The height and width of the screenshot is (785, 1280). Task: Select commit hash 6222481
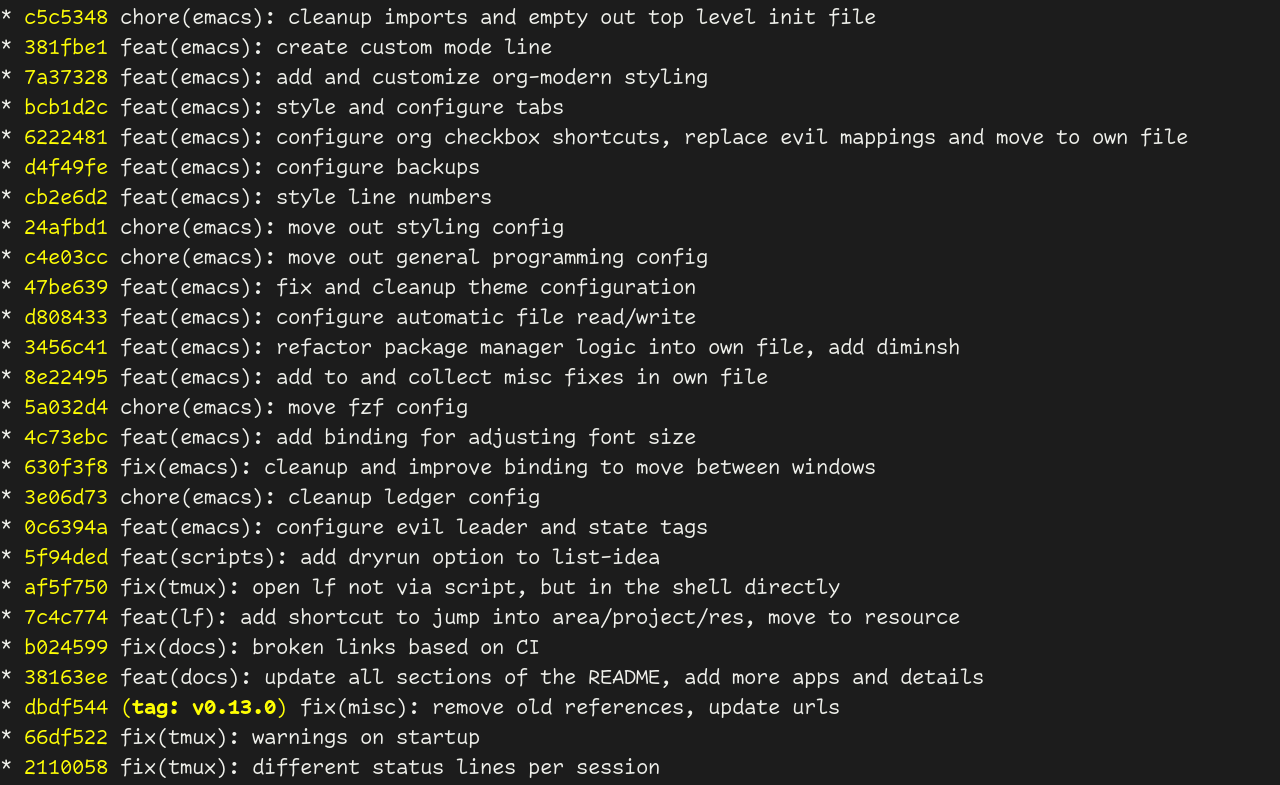point(66,137)
